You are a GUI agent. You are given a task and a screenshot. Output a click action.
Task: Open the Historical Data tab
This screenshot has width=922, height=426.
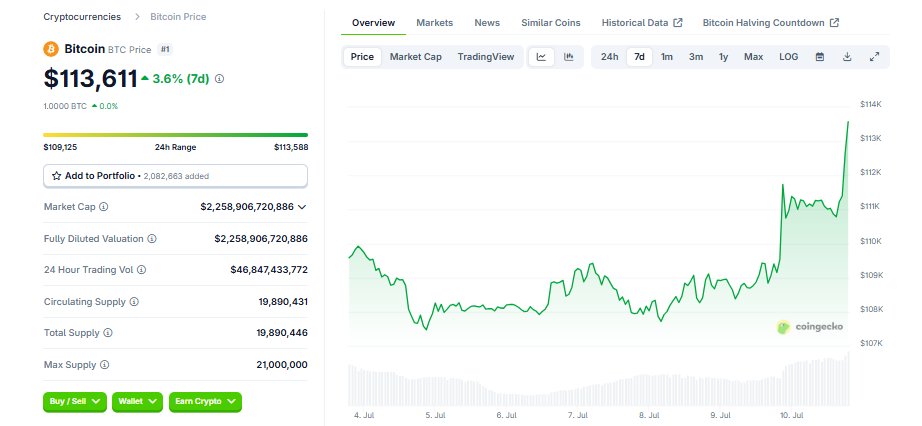(642, 23)
